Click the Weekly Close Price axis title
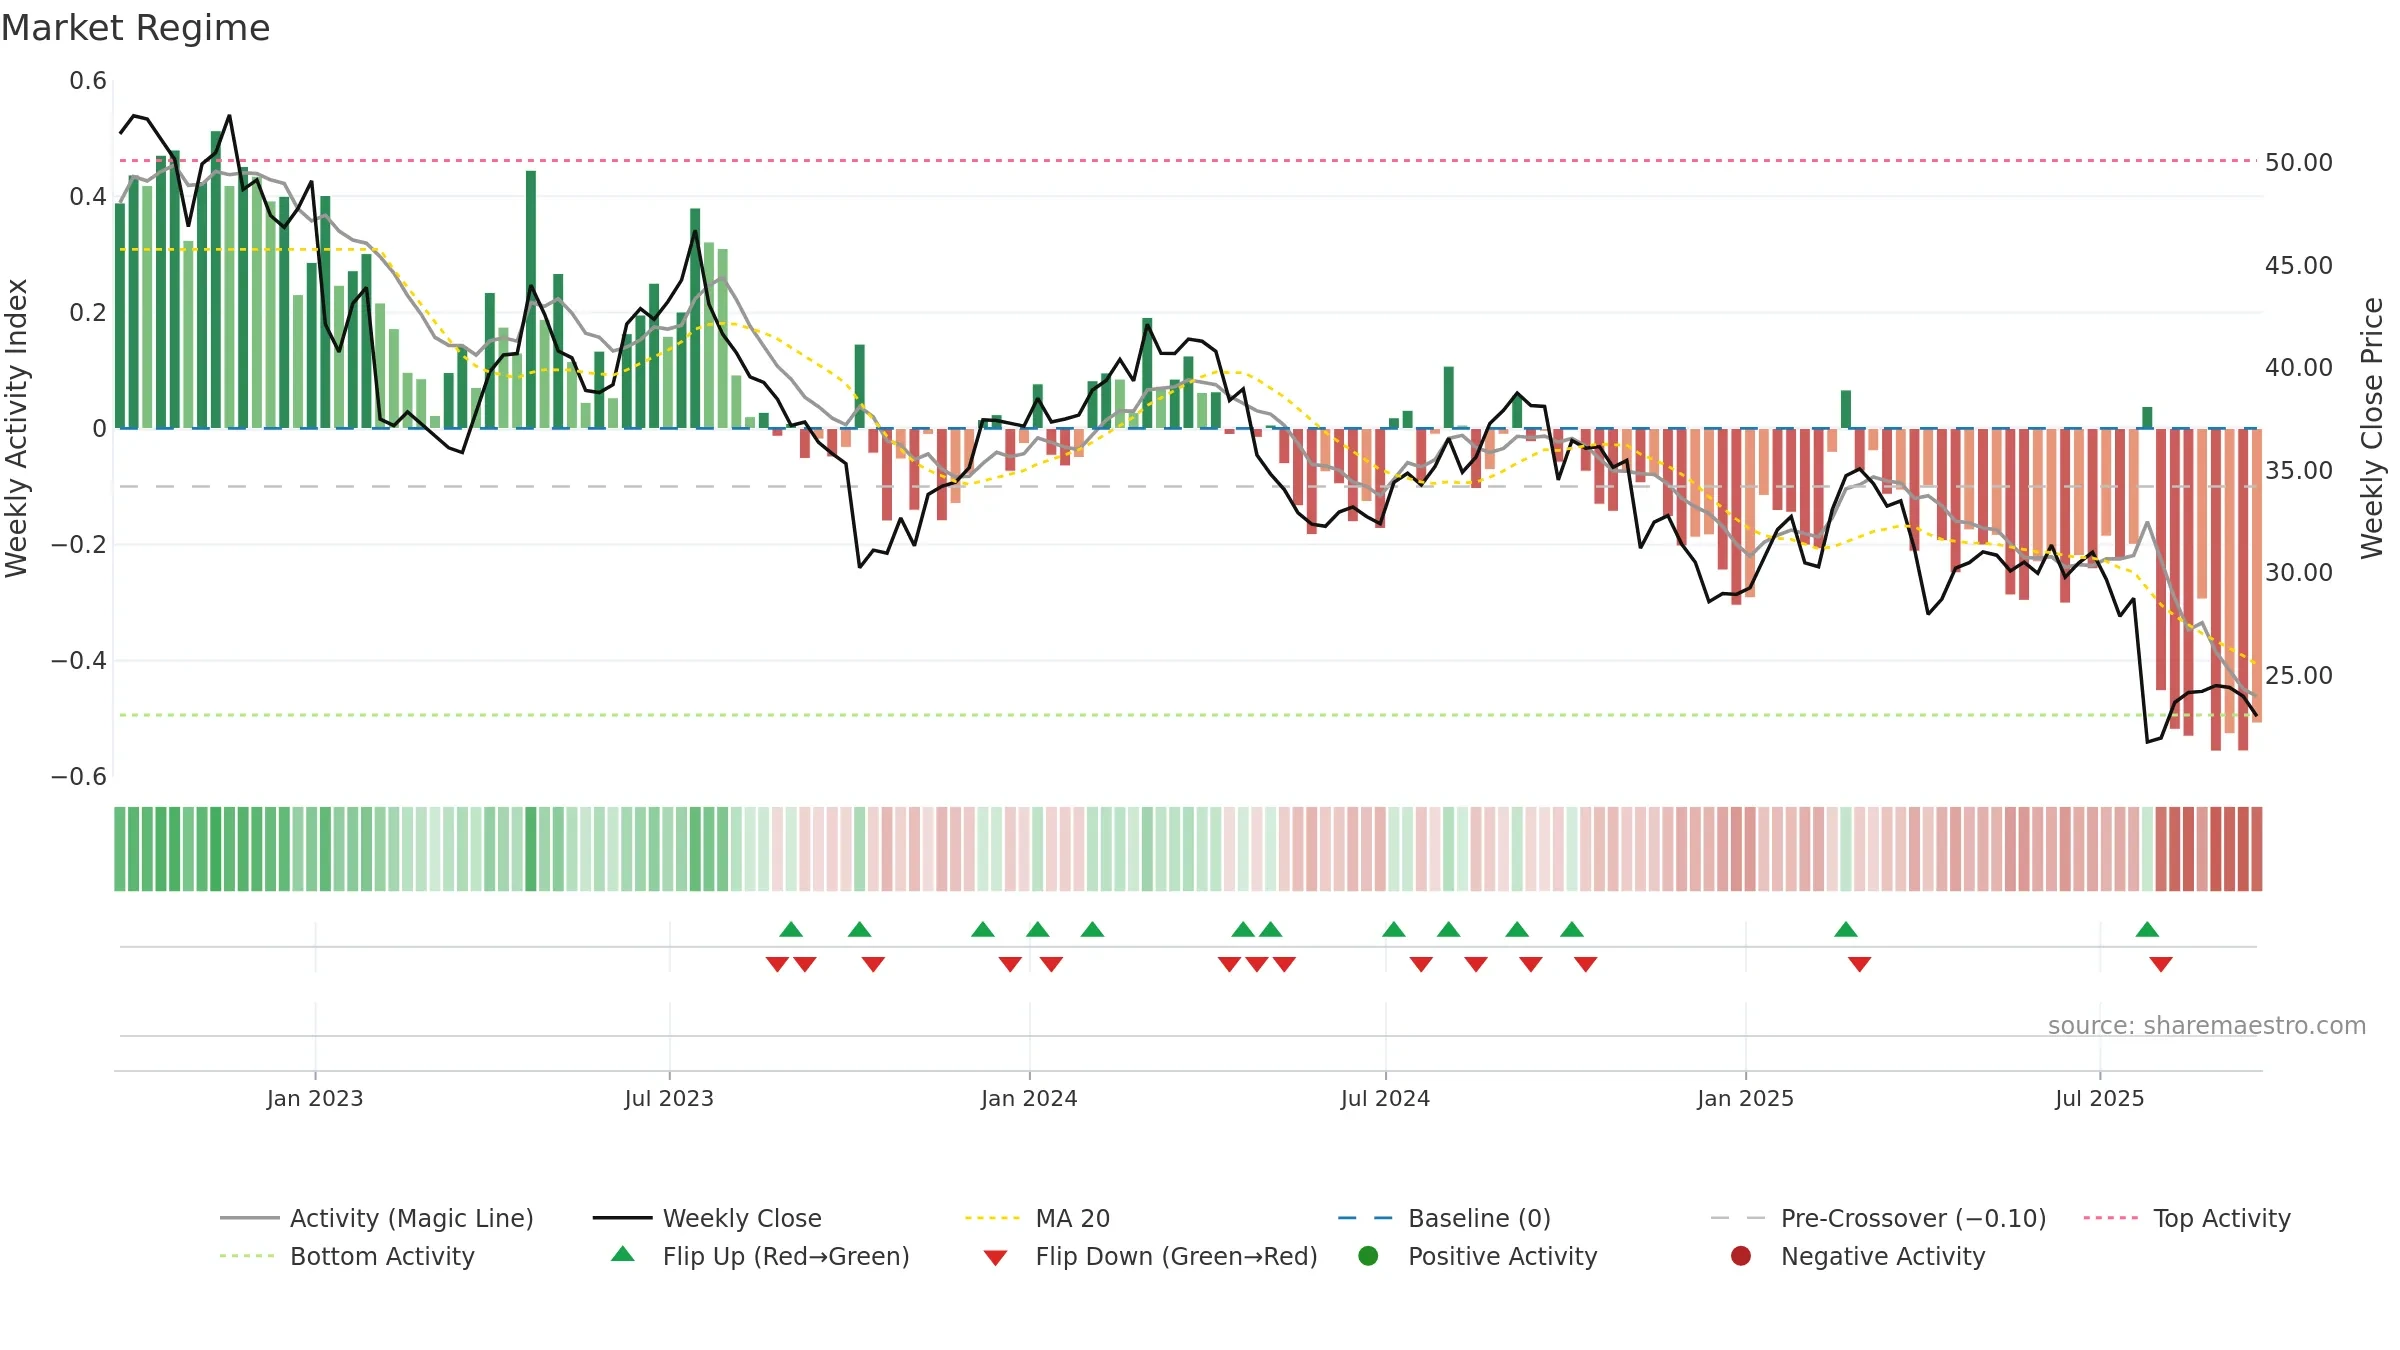Viewport: 2400px width, 1350px height. coord(2372,428)
